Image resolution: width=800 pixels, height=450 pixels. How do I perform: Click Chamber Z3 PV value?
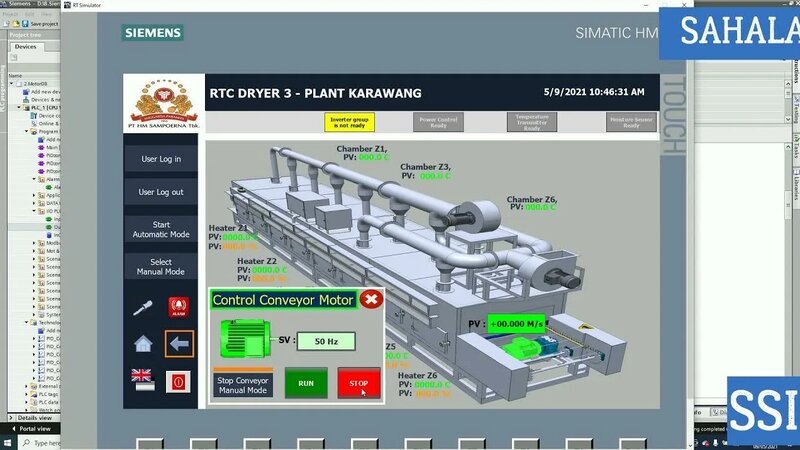(x=435, y=176)
